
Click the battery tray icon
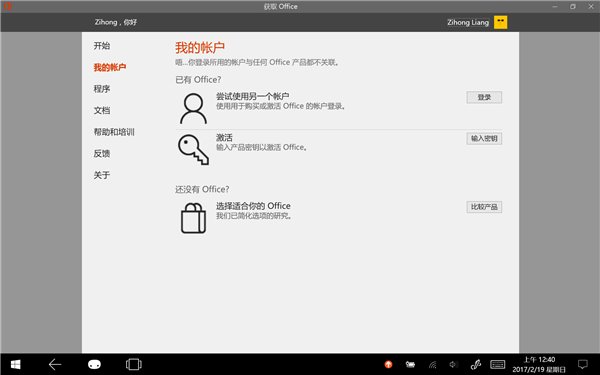[410, 365]
